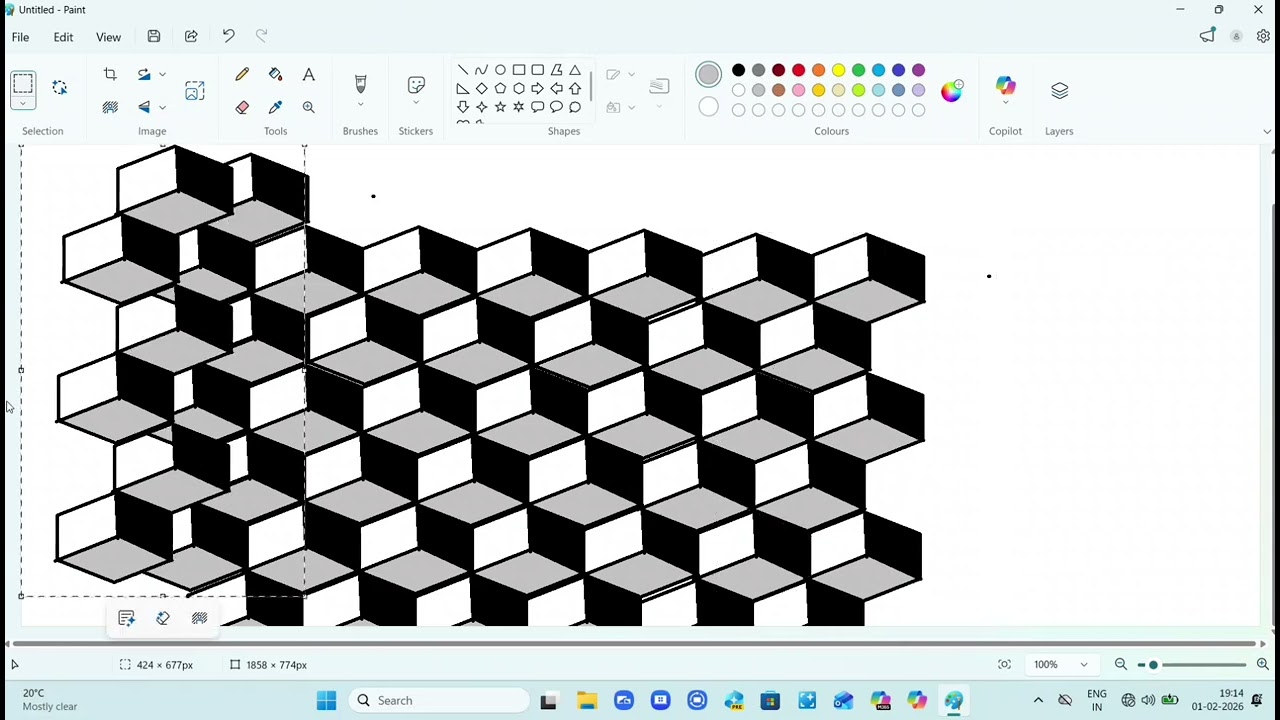Click the taskbar Search box
Viewport: 1280px width, 720px height.
click(x=439, y=700)
